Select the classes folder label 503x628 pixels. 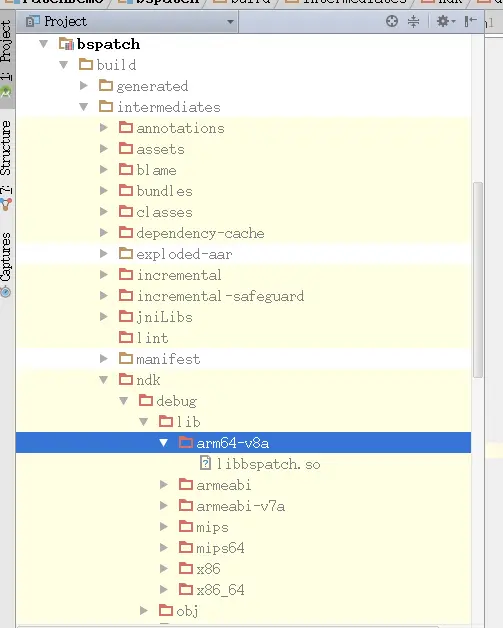coord(165,212)
